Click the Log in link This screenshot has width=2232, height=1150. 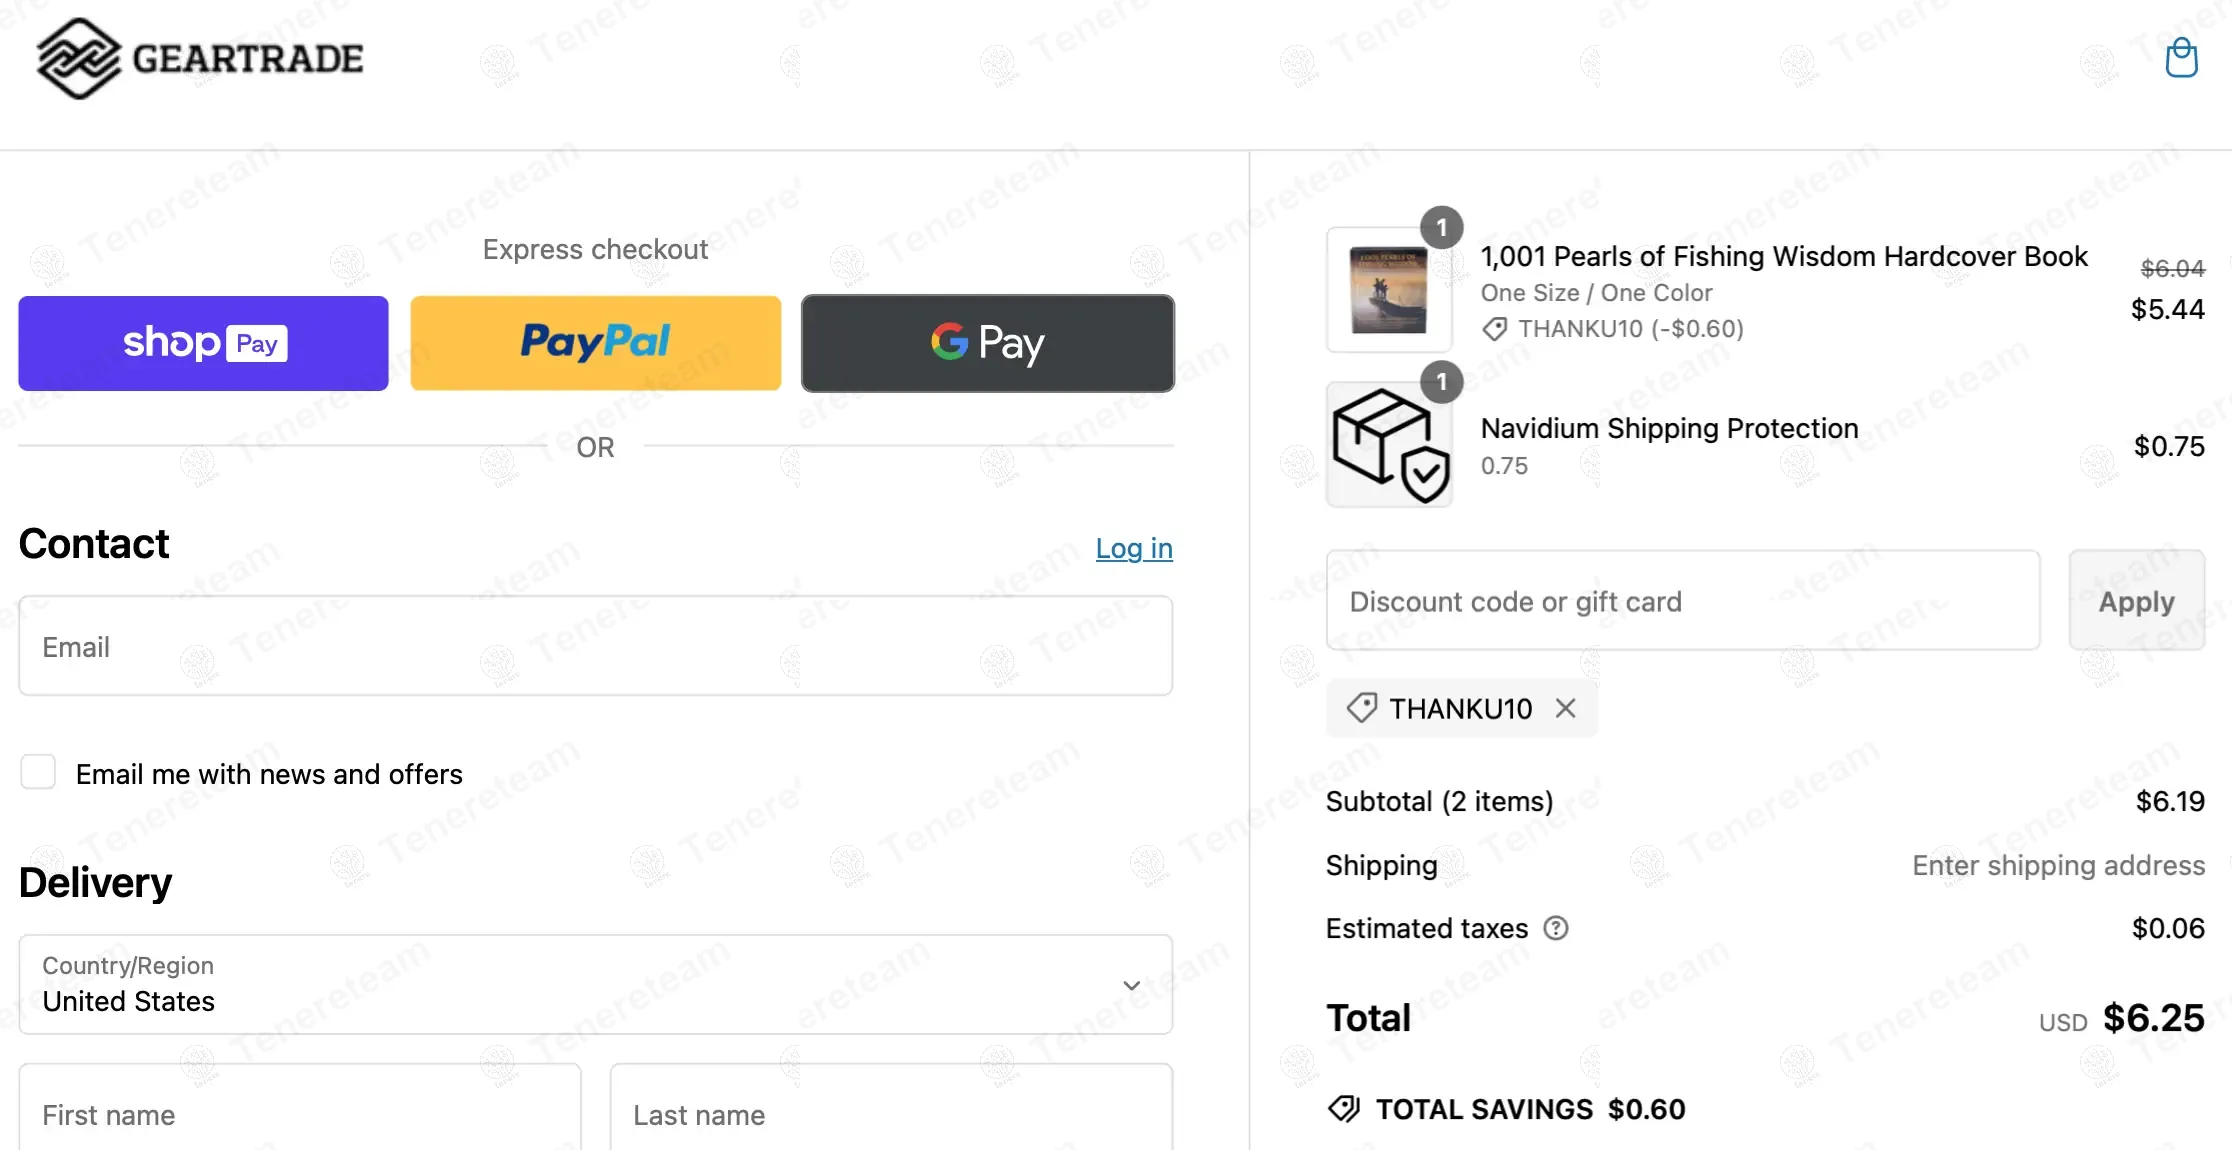coord(1133,548)
